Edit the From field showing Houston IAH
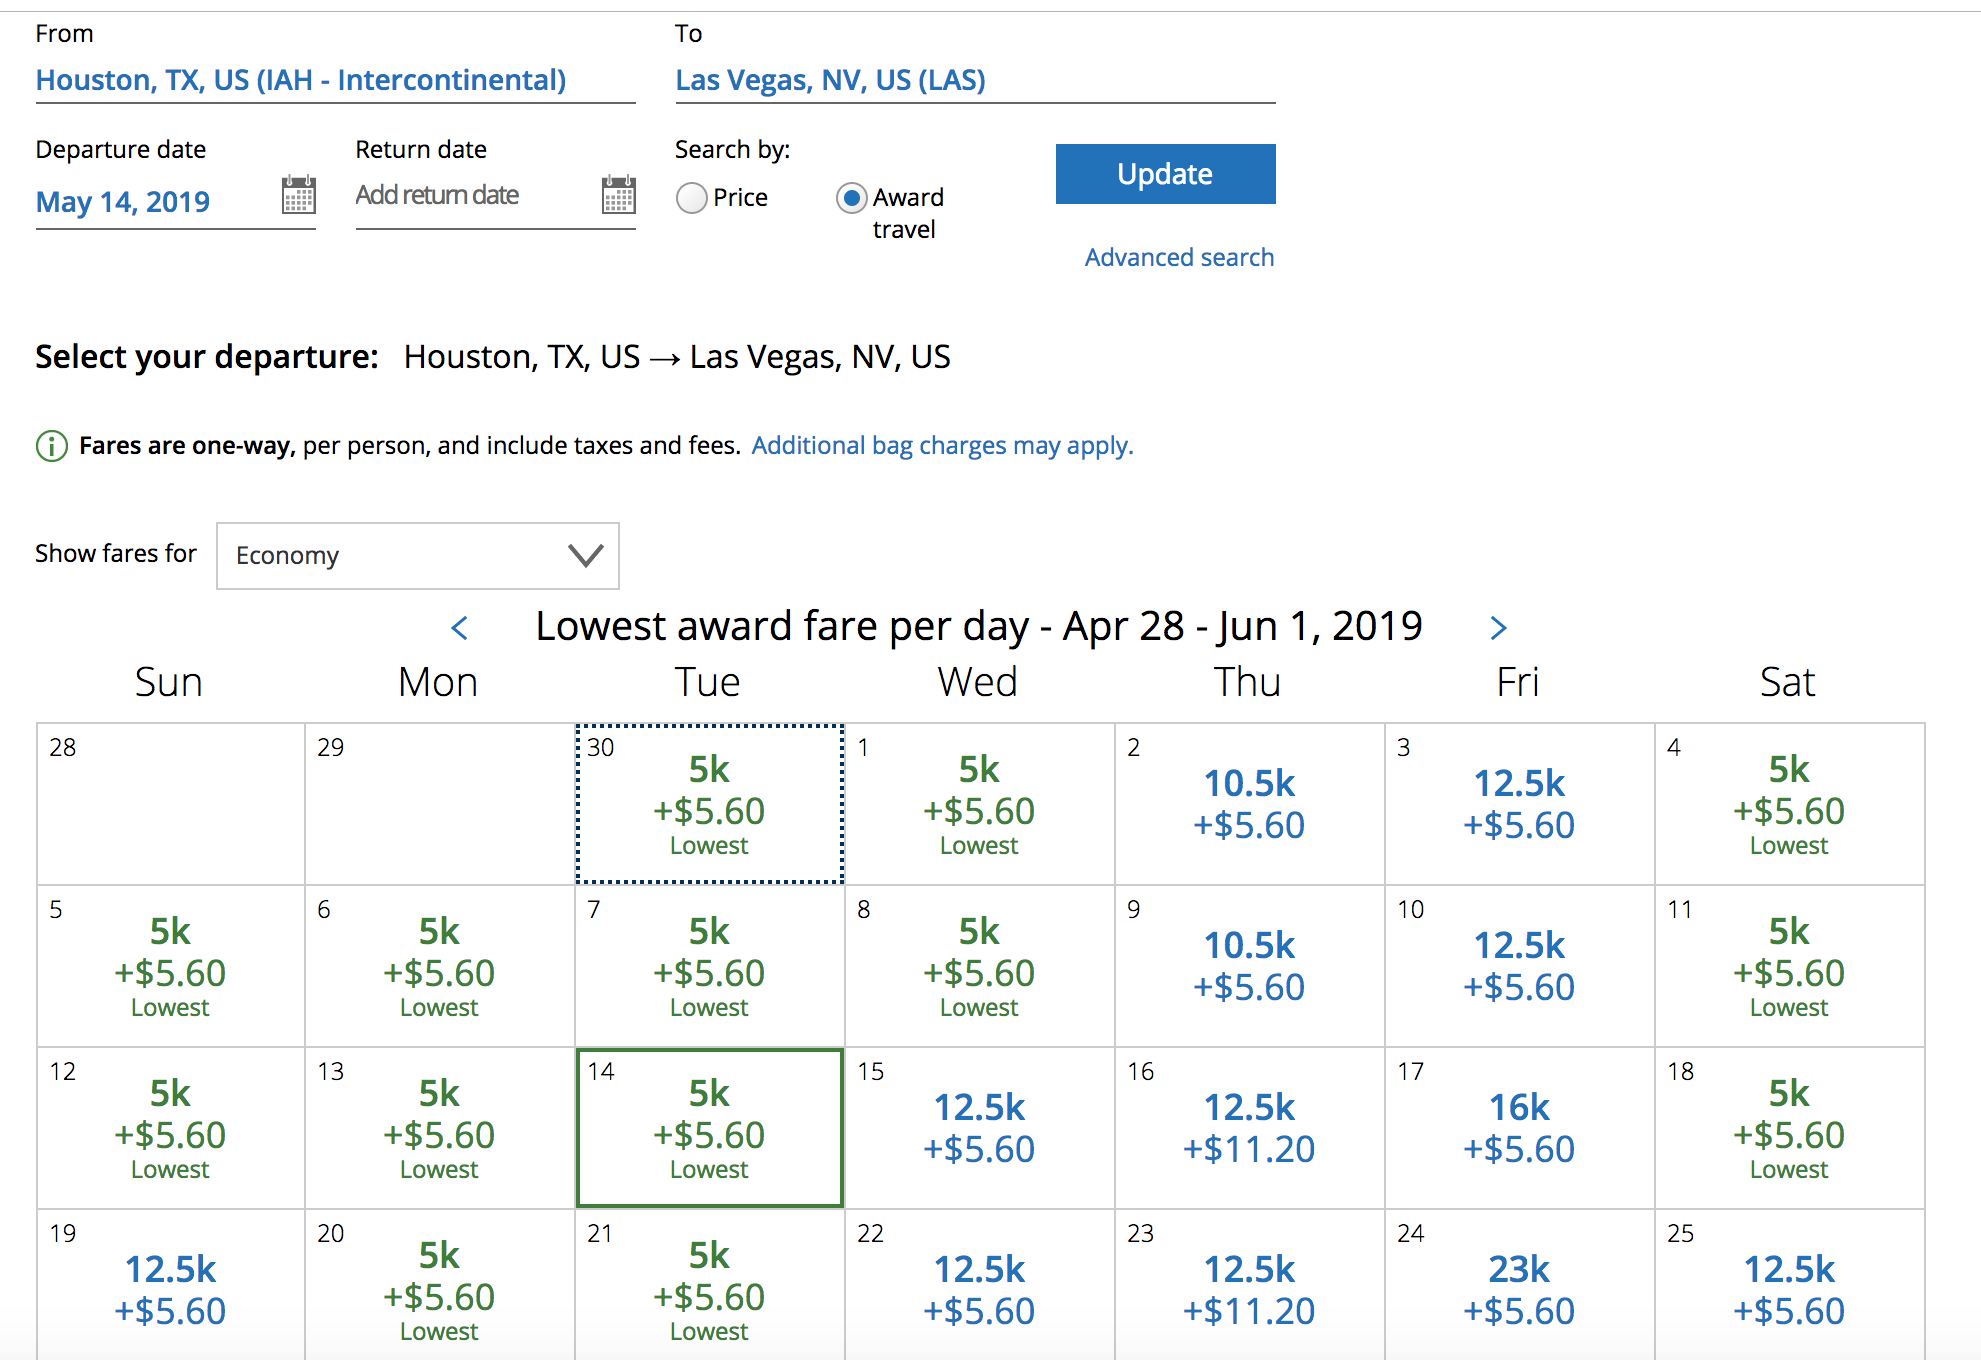This screenshot has width=1981, height=1360. (301, 80)
